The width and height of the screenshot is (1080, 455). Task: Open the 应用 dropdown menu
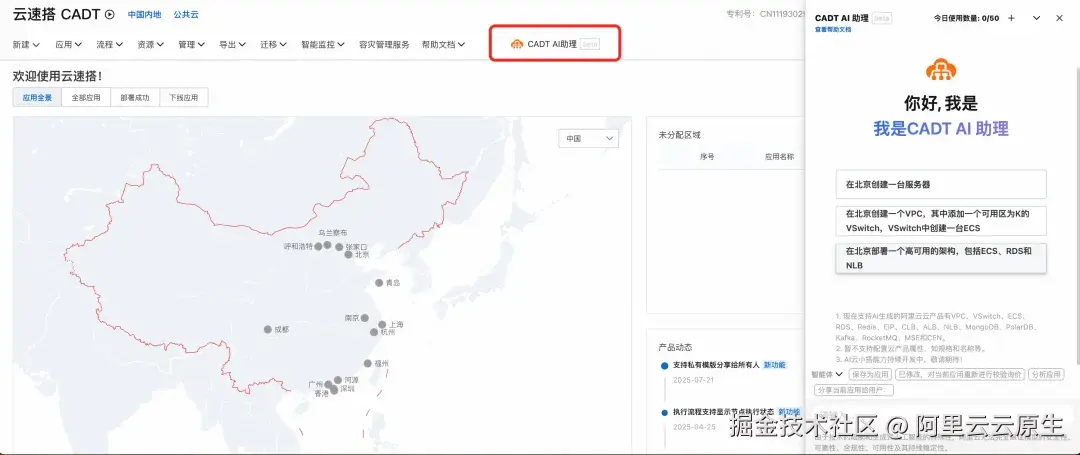69,44
